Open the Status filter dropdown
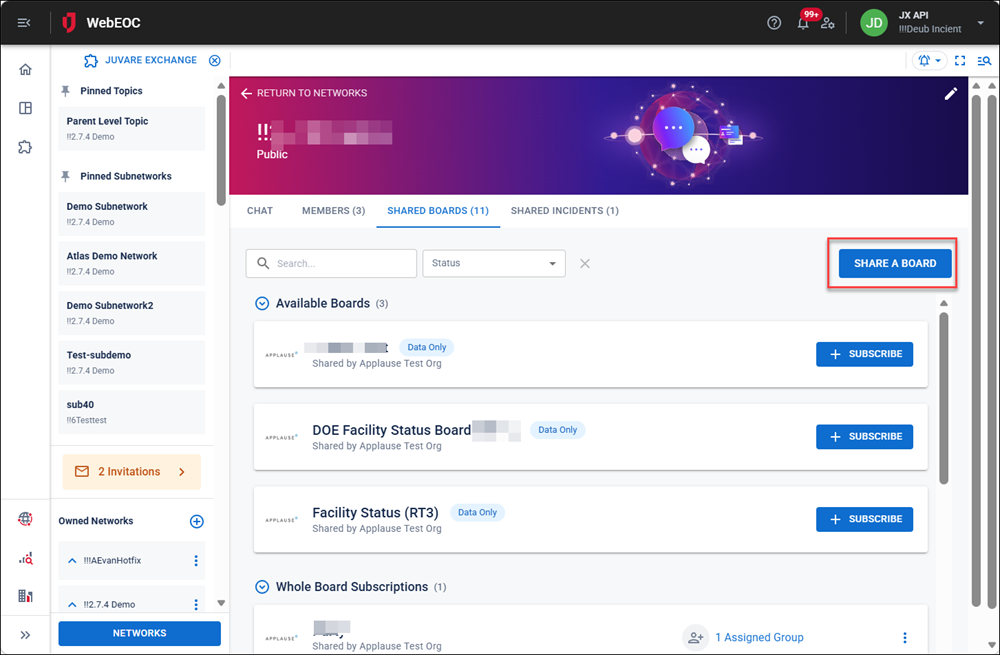Viewport: 1000px width, 655px height. point(494,263)
